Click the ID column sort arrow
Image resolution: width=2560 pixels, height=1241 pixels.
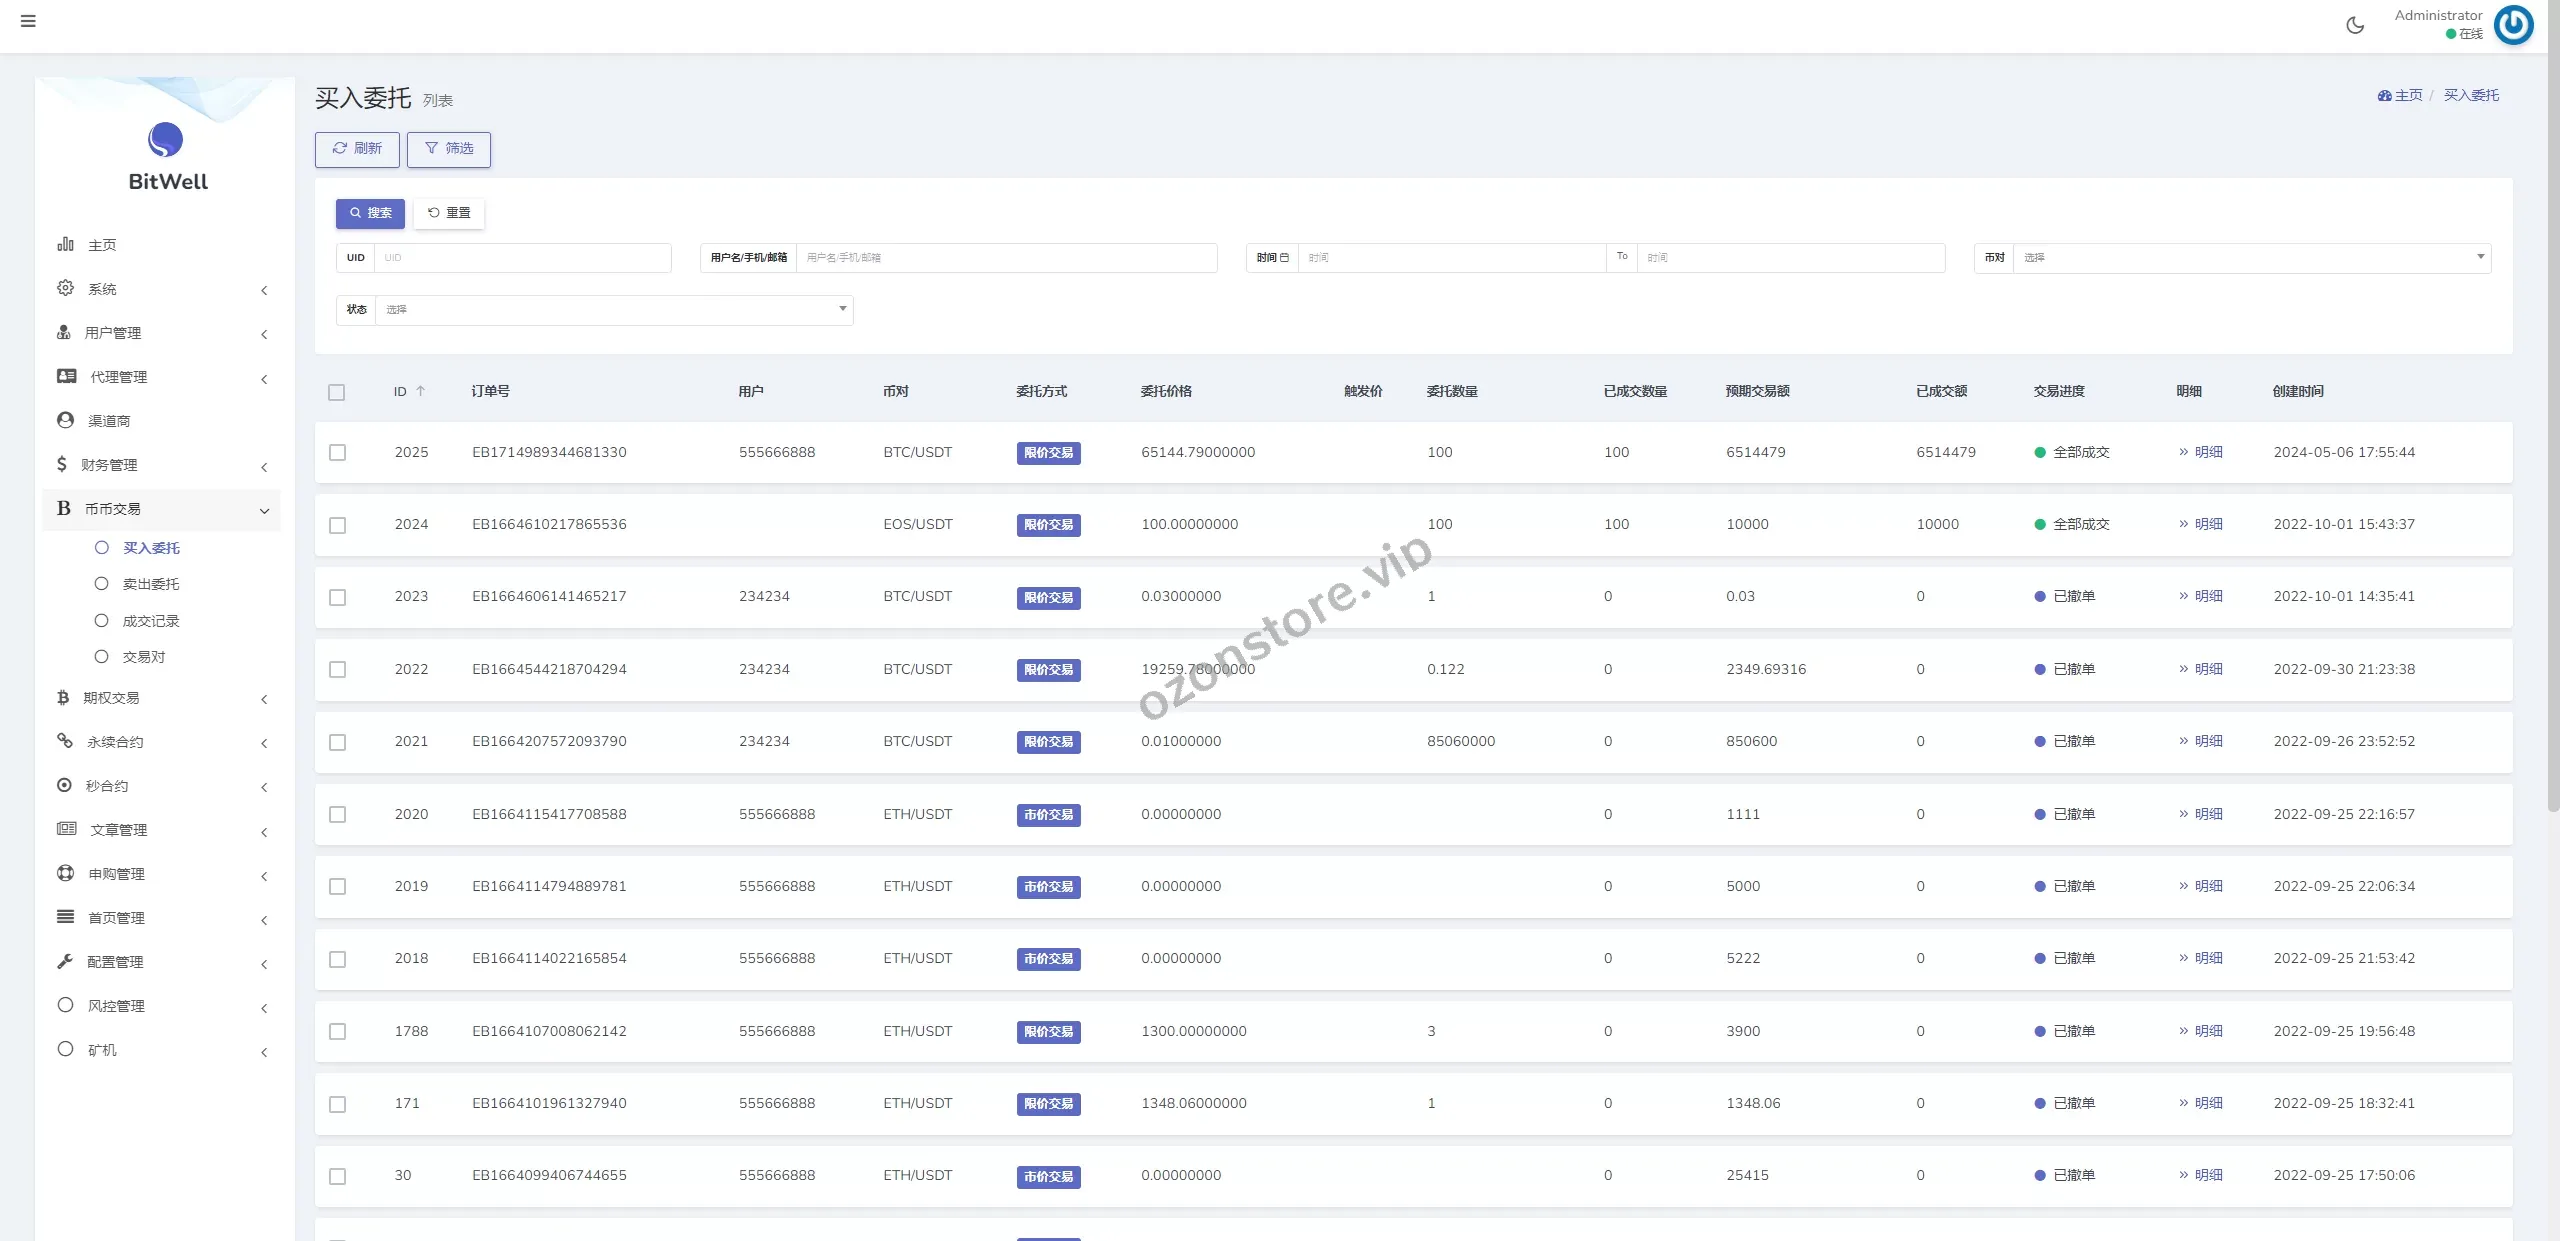421,391
